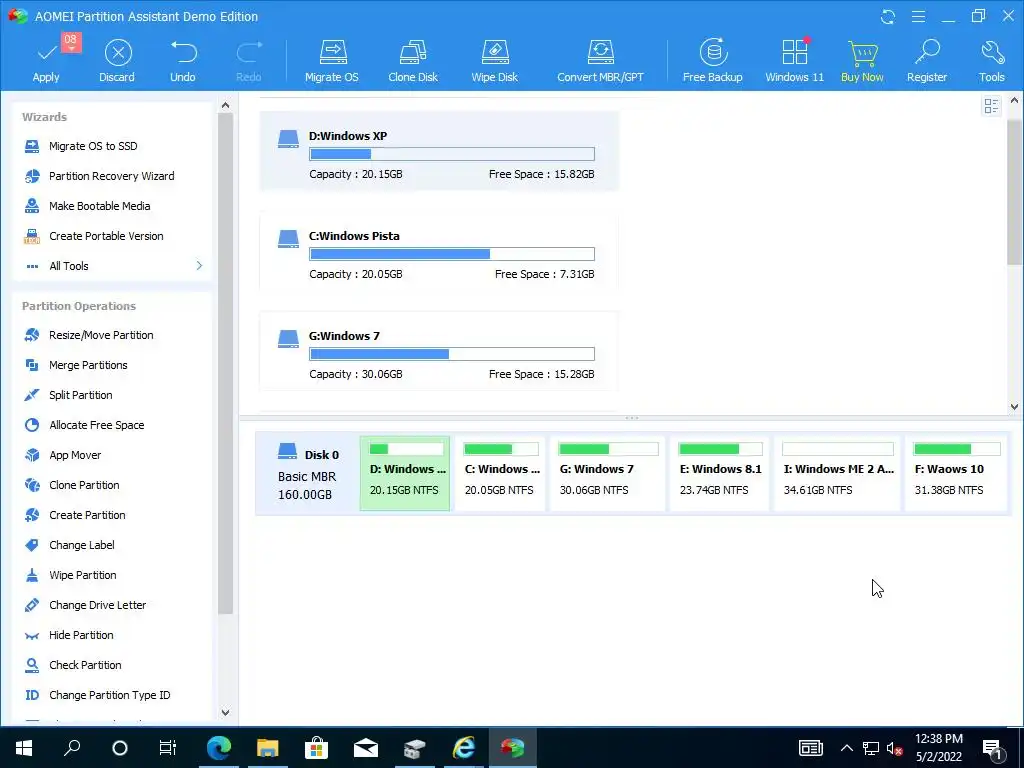Open Internet Explorer from taskbar
This screenshot has height=768, width=1024.
pyautogui.click(x=464, y=748)
